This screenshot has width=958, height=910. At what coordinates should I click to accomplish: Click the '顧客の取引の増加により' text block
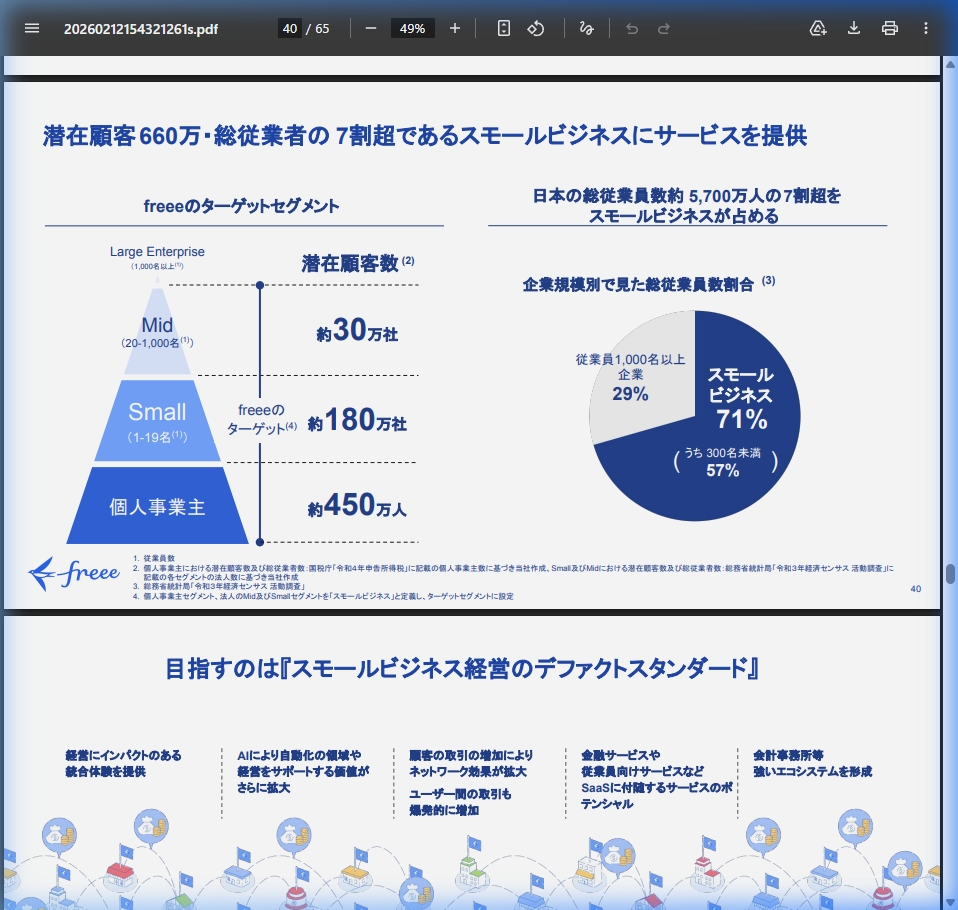(x=471, y=763)
